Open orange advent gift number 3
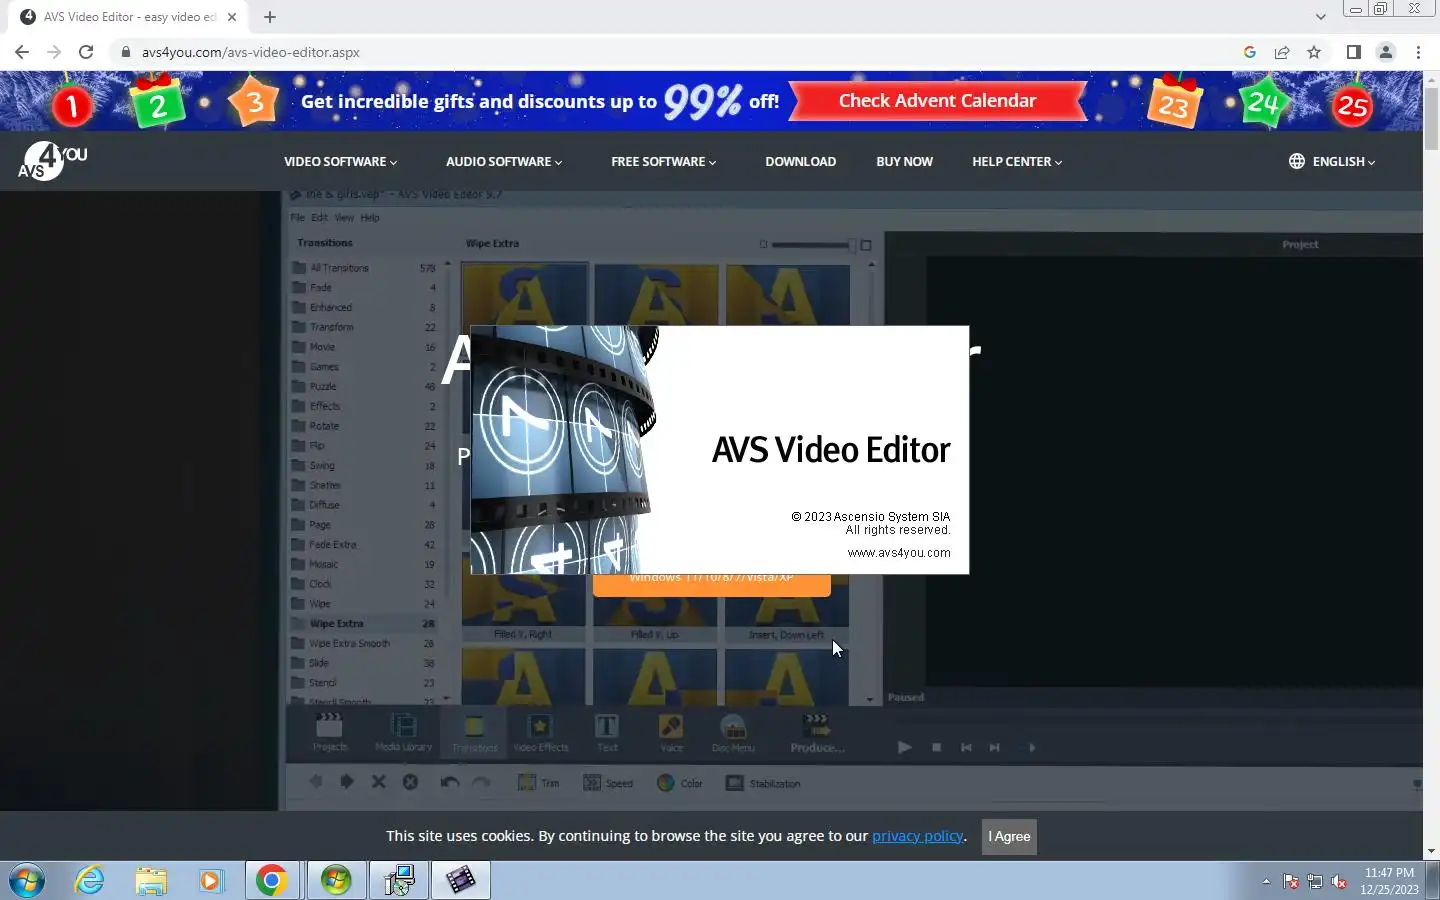This screenshot has height=900, width=1440. point(254,102)
